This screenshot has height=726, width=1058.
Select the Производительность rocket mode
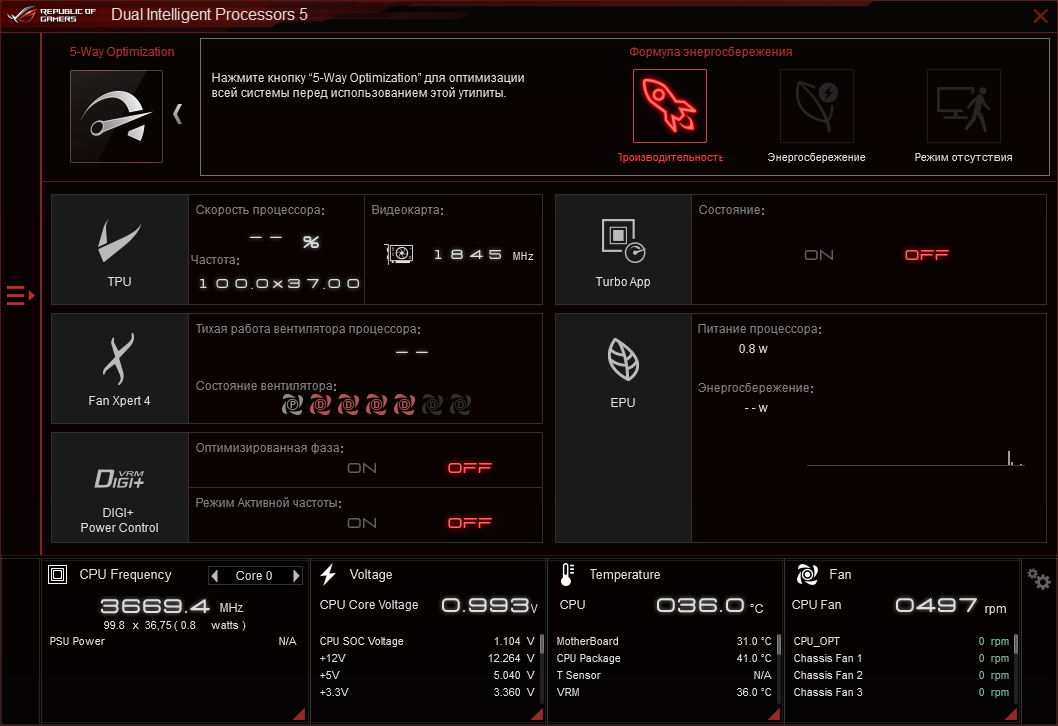[x=669, y=106]
